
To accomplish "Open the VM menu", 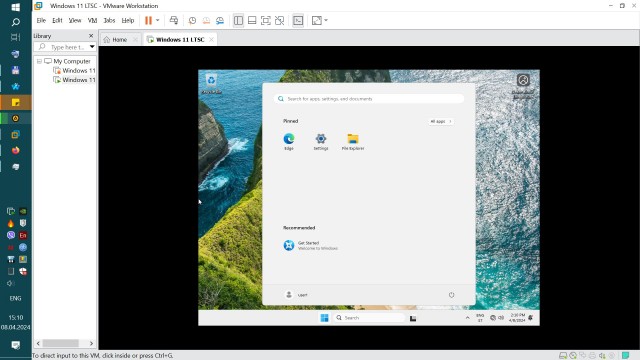I will tap(92, 20).
